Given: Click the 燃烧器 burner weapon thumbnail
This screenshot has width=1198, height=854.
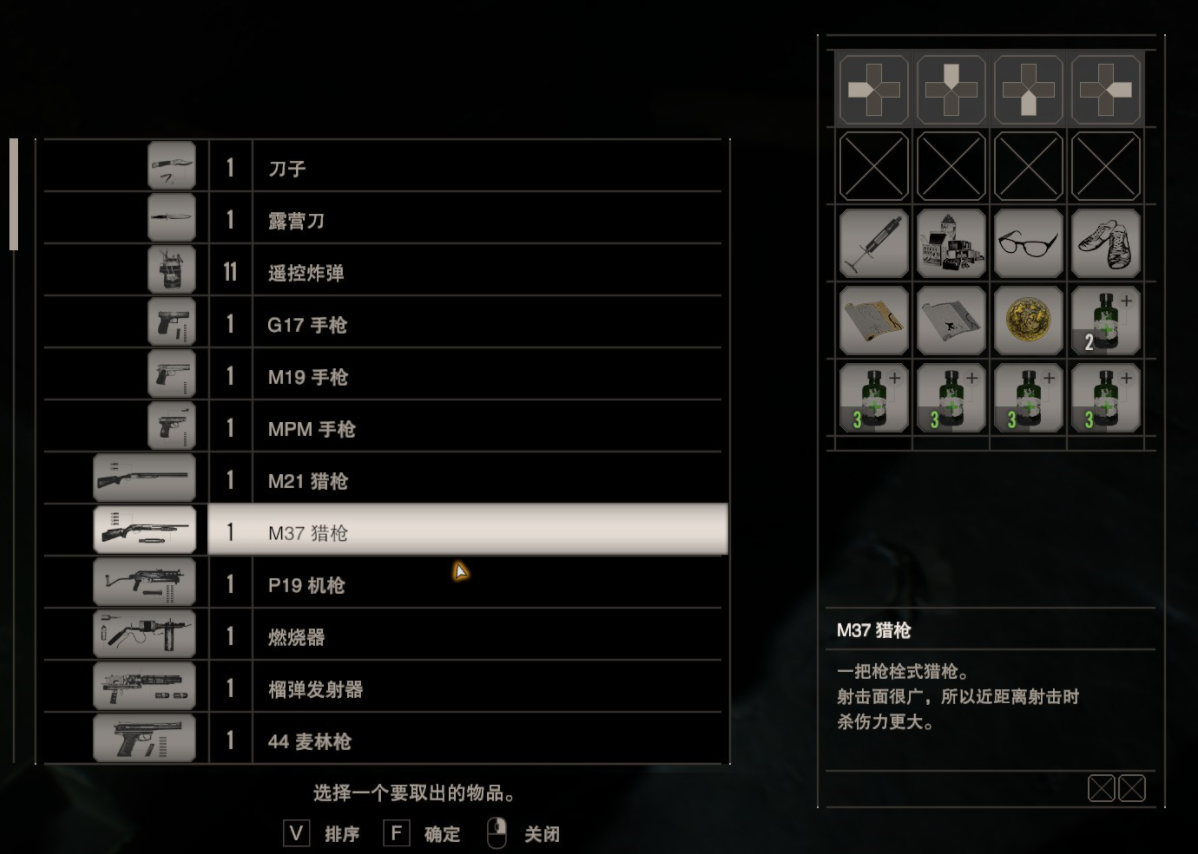Looking at the screenshot, I should click(144, 634).
